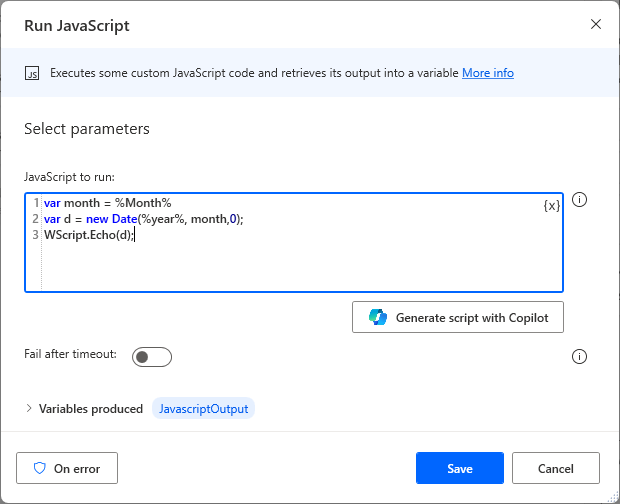Close the Run JavaScript dialog
This screenshot has height=504, width=620.
(596, 24)
